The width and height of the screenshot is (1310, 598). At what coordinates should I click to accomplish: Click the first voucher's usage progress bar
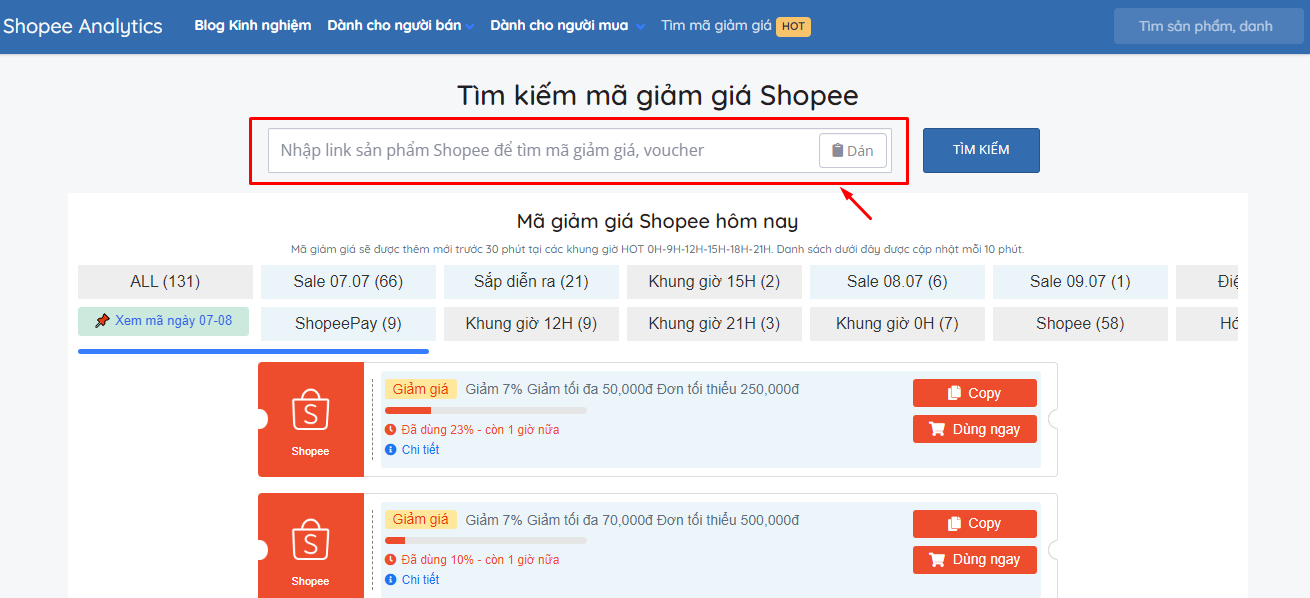point(485,410)
